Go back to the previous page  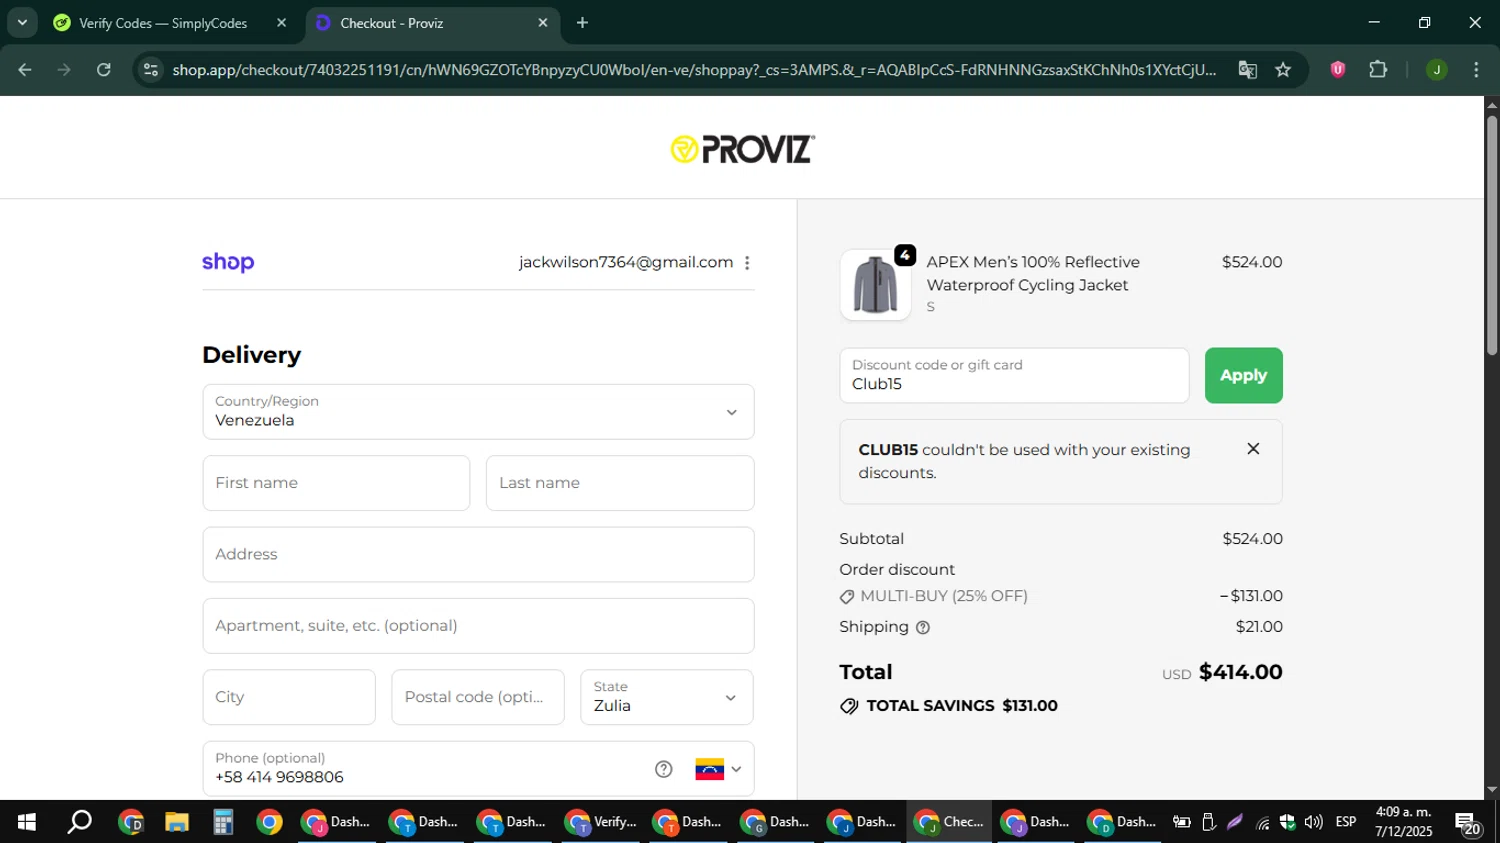pos(25,70)
